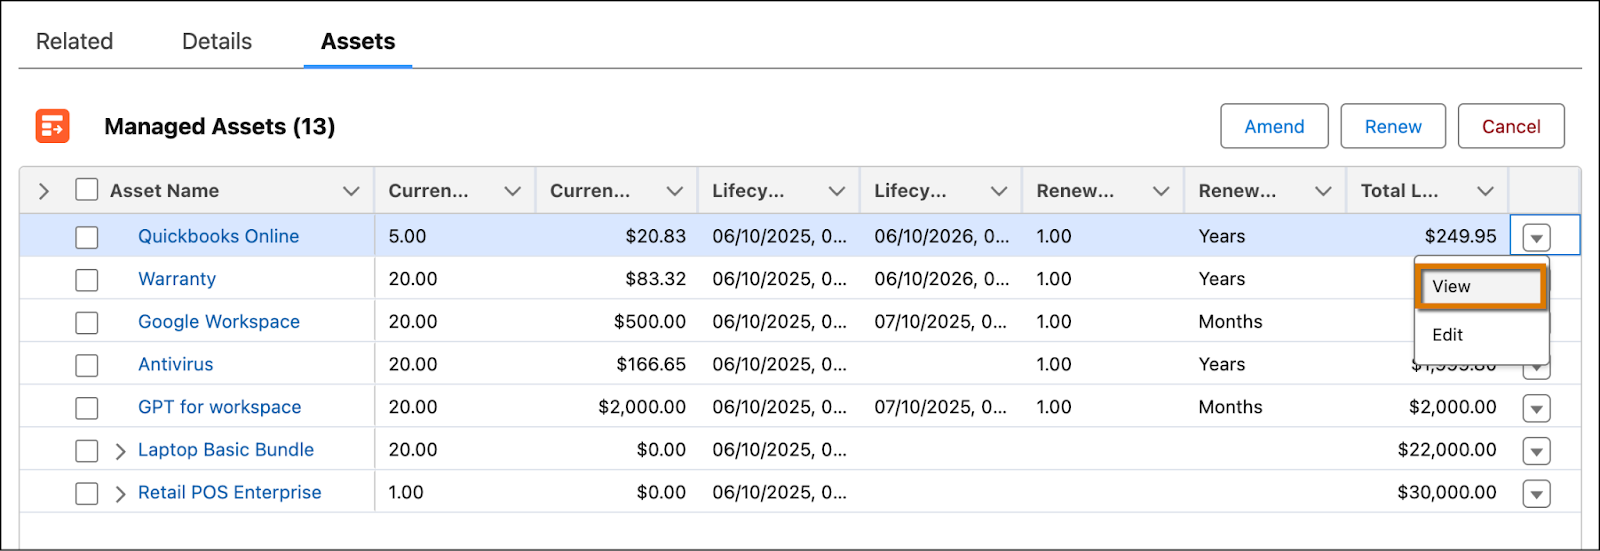This screenshot has height=551, width=1600.
Task: Open row actions arrow for Laptop Basic Bundle
Action: [1536, 451]
